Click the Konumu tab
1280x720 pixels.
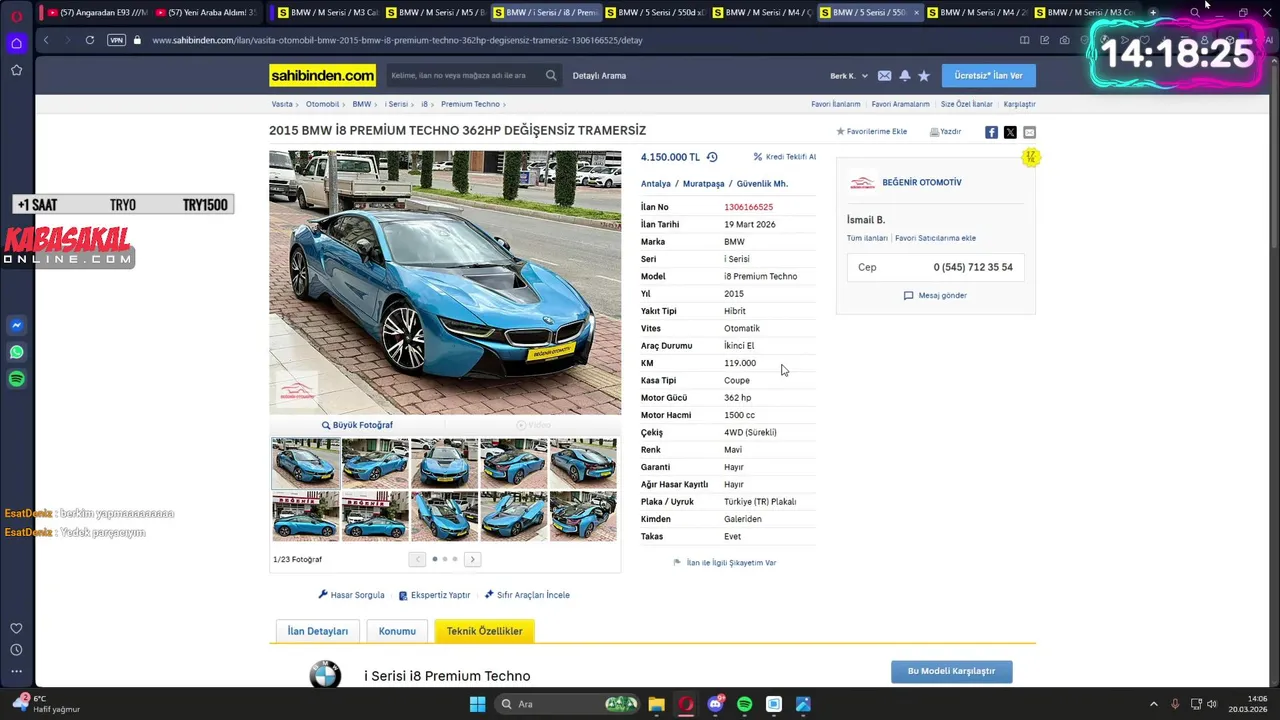(397, 631)
